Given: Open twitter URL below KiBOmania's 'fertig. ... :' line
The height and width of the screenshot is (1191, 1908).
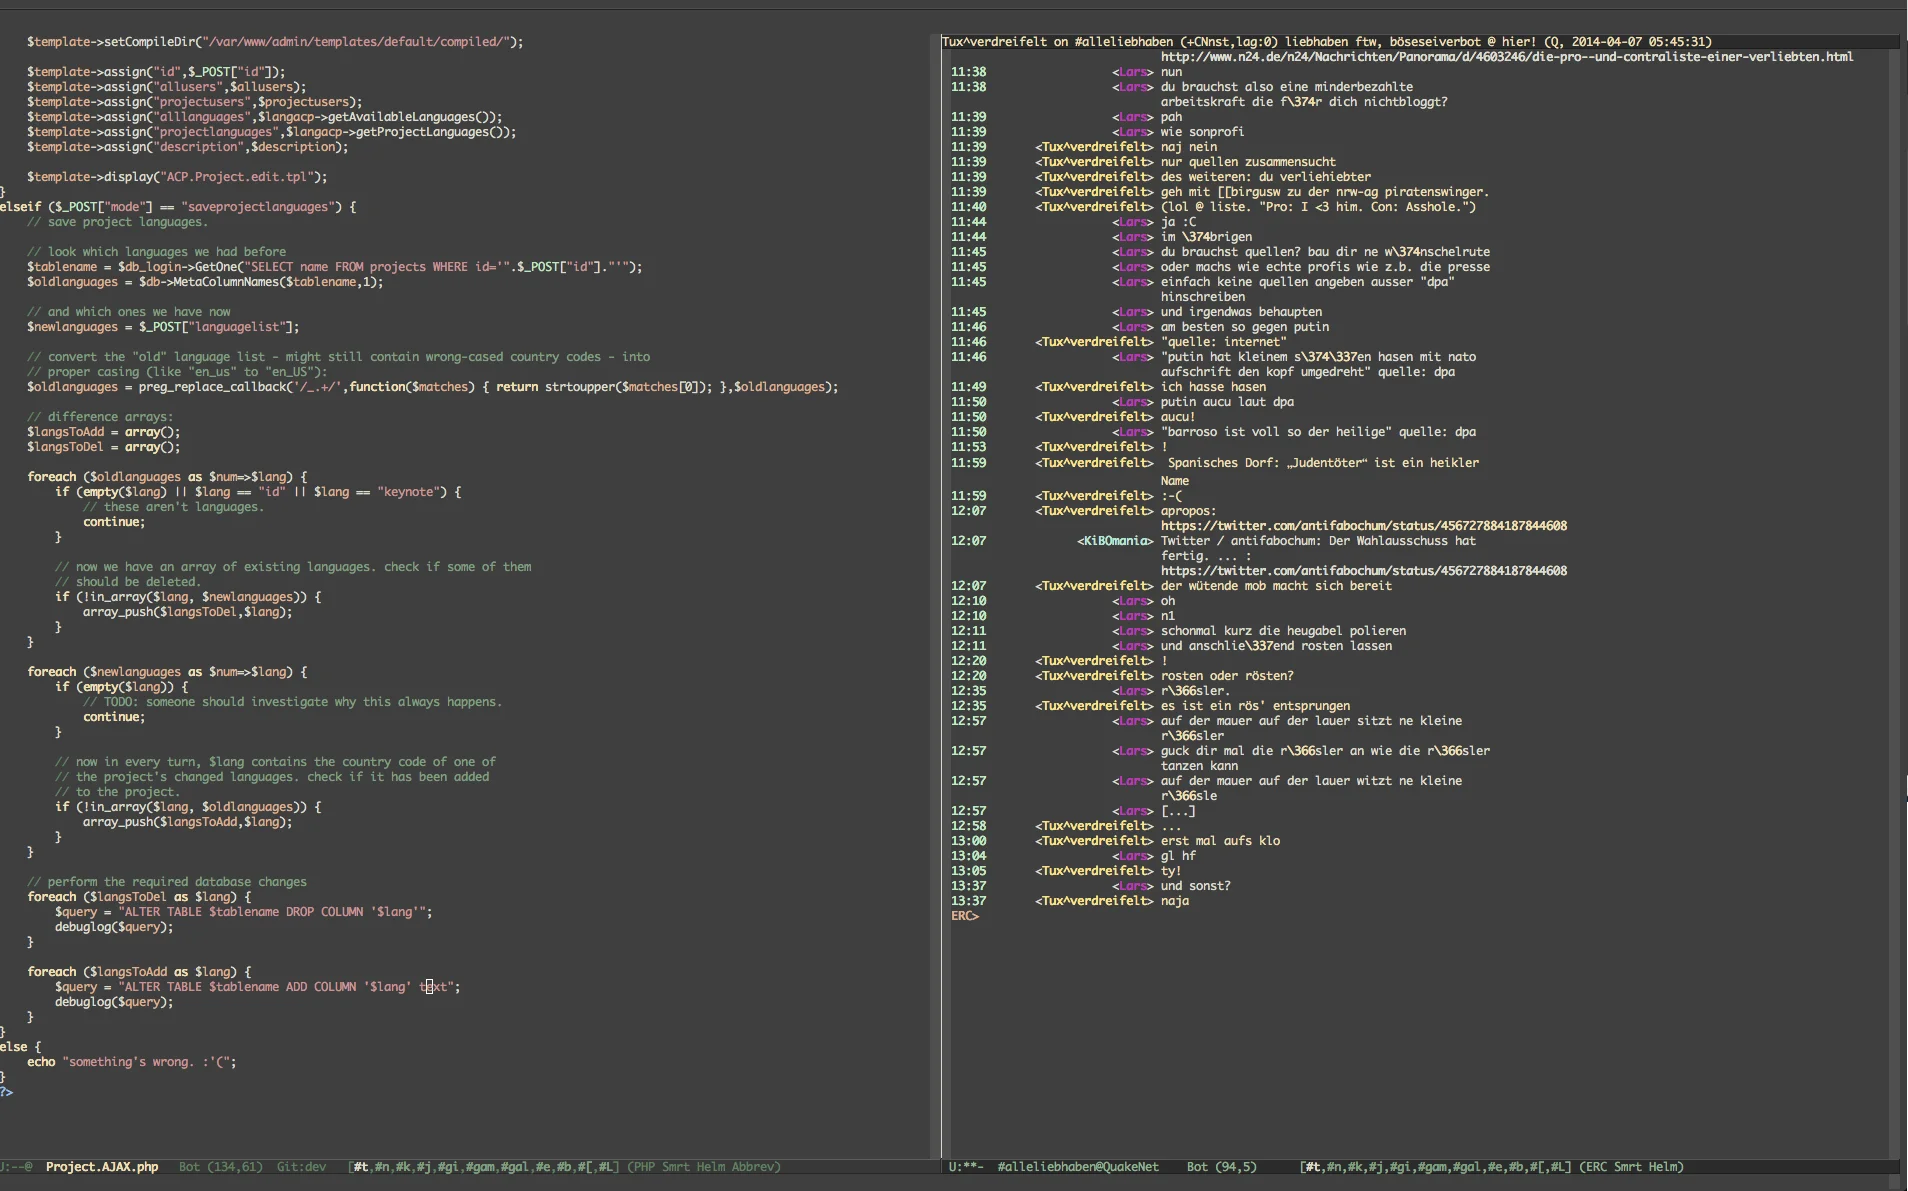Looking at the screenshot, I should 1364,571.
